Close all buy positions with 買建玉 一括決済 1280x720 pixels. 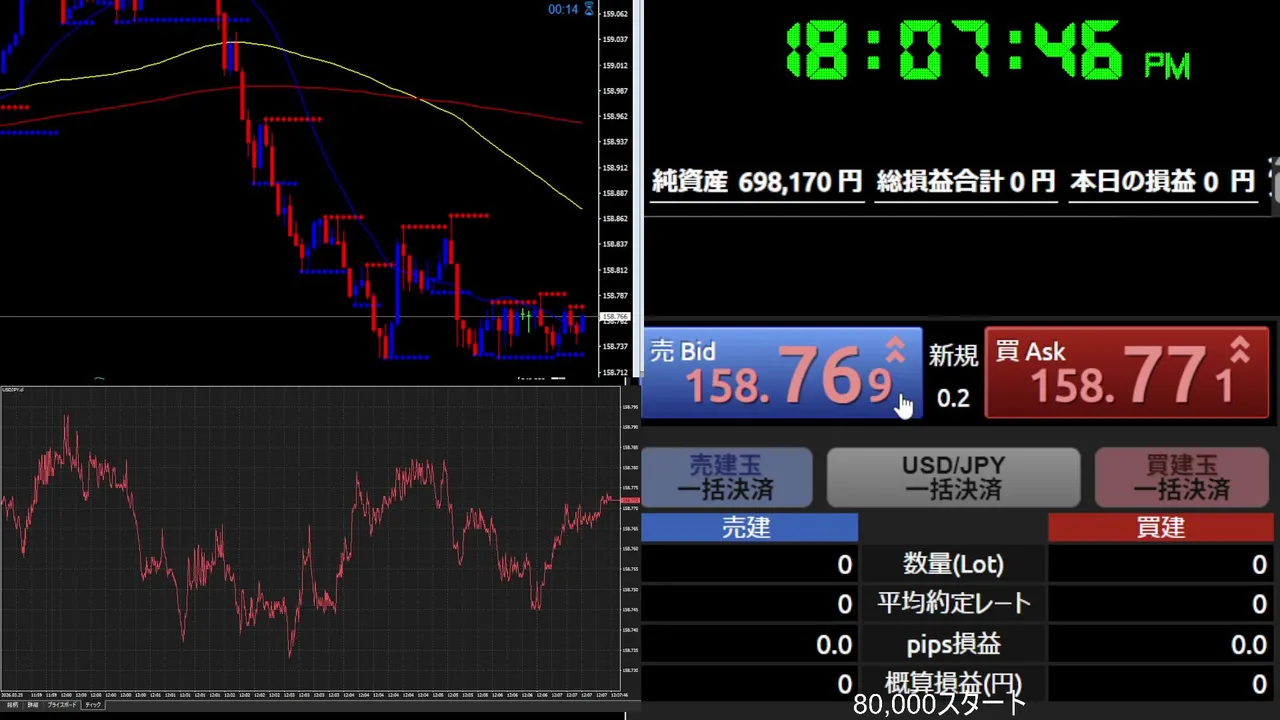coord(1181,478)
